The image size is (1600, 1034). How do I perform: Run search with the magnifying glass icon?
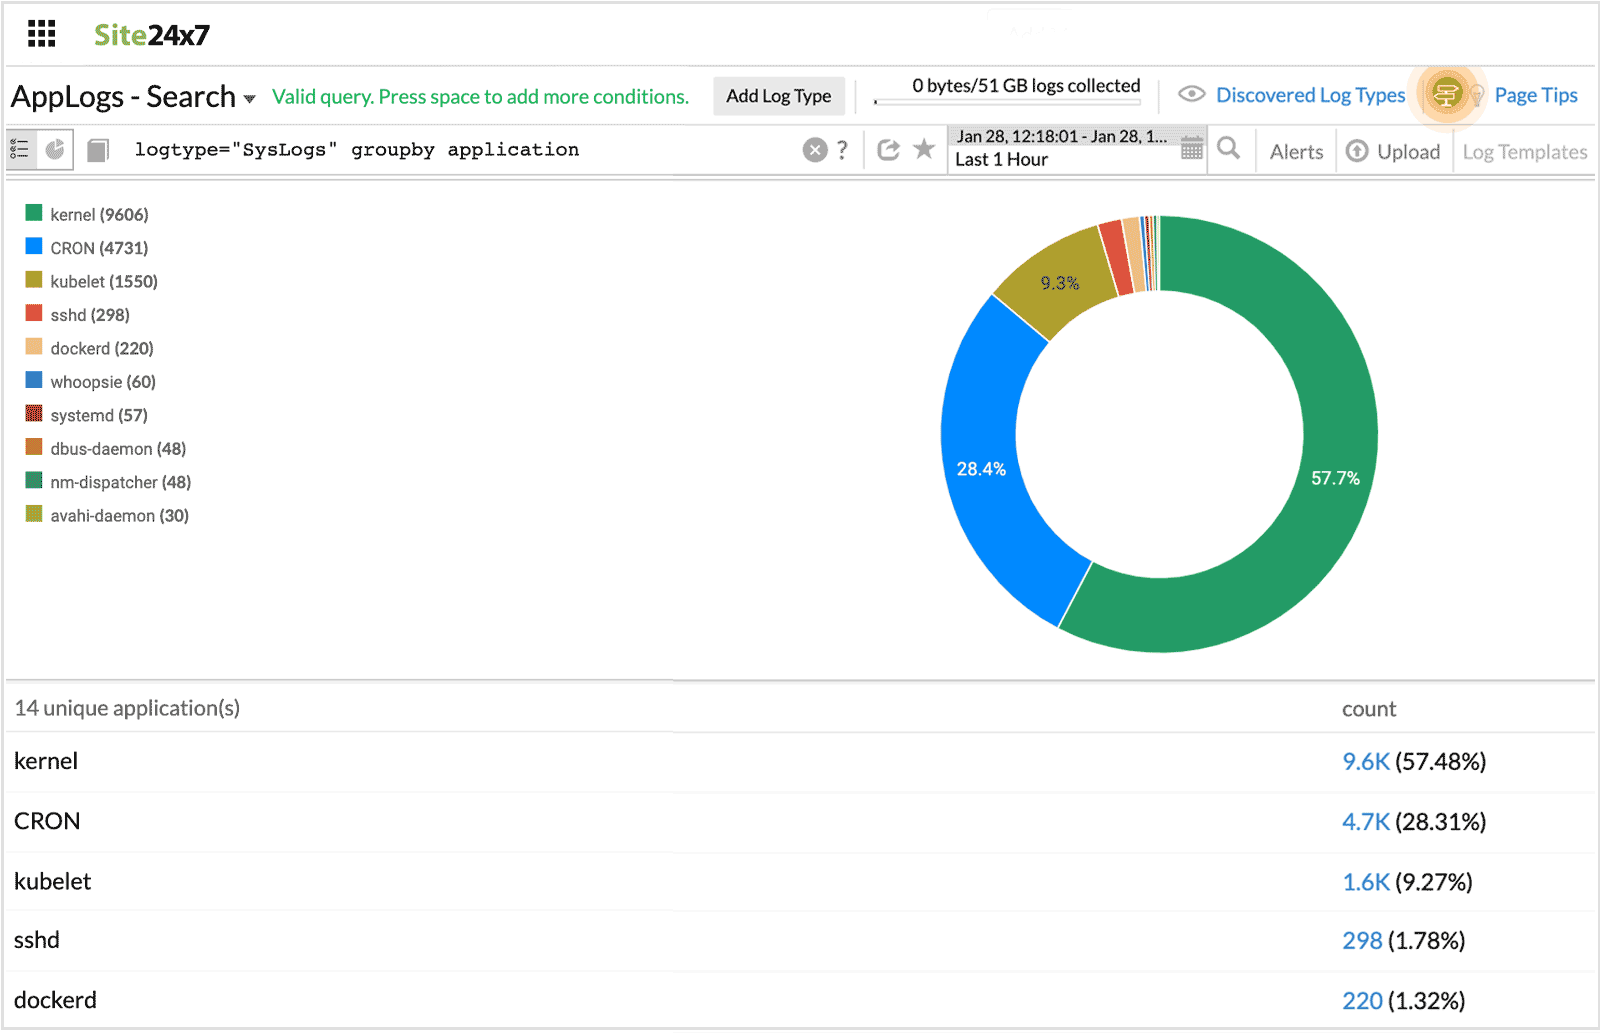[1229, 149]
